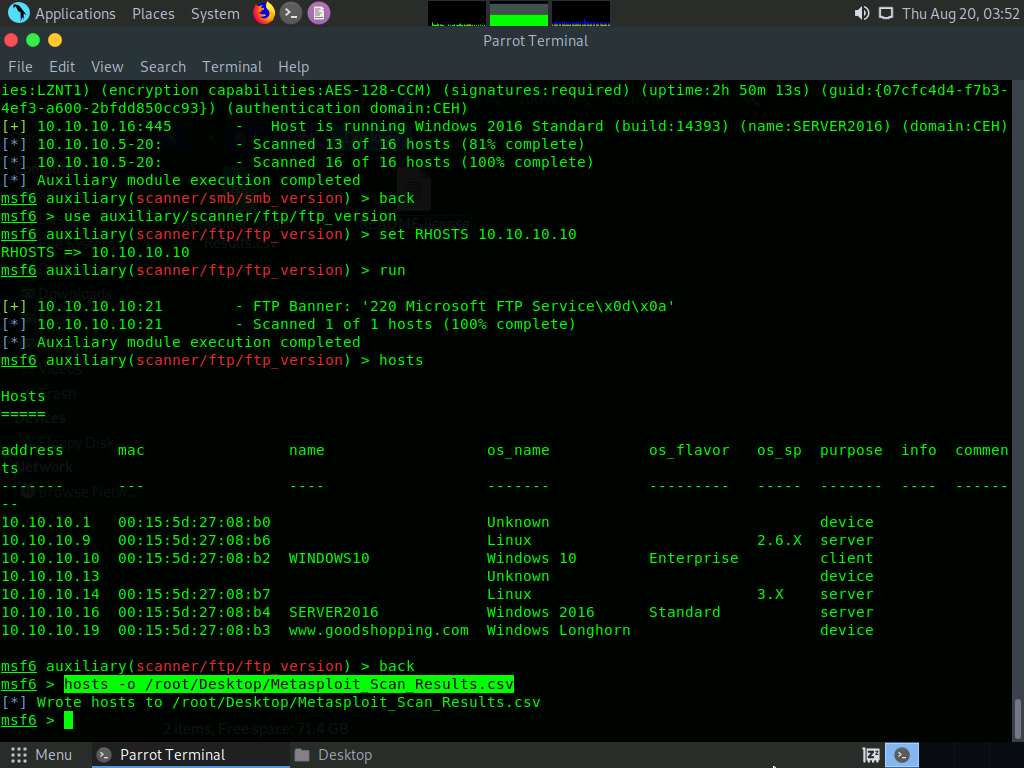Click the volume speaker icon
Image resolution: width=1024 pixels, height=768 pixels.
861,13
